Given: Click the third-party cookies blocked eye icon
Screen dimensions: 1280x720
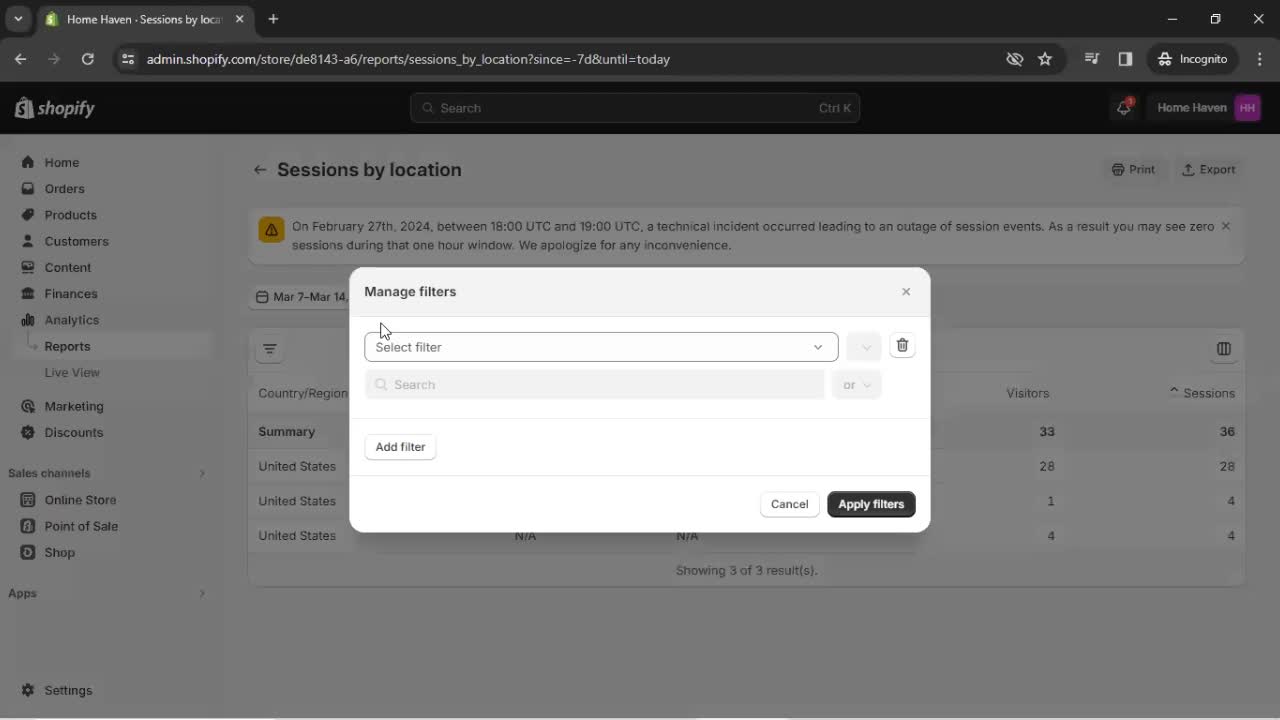Looking at the screenshot, I should (x=1015, y=59).
